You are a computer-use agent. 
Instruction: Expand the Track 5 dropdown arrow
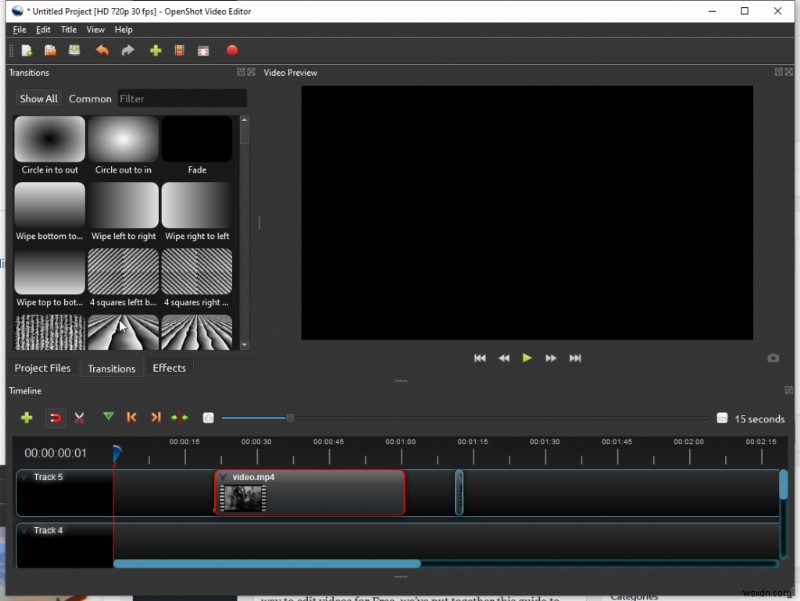24,478
